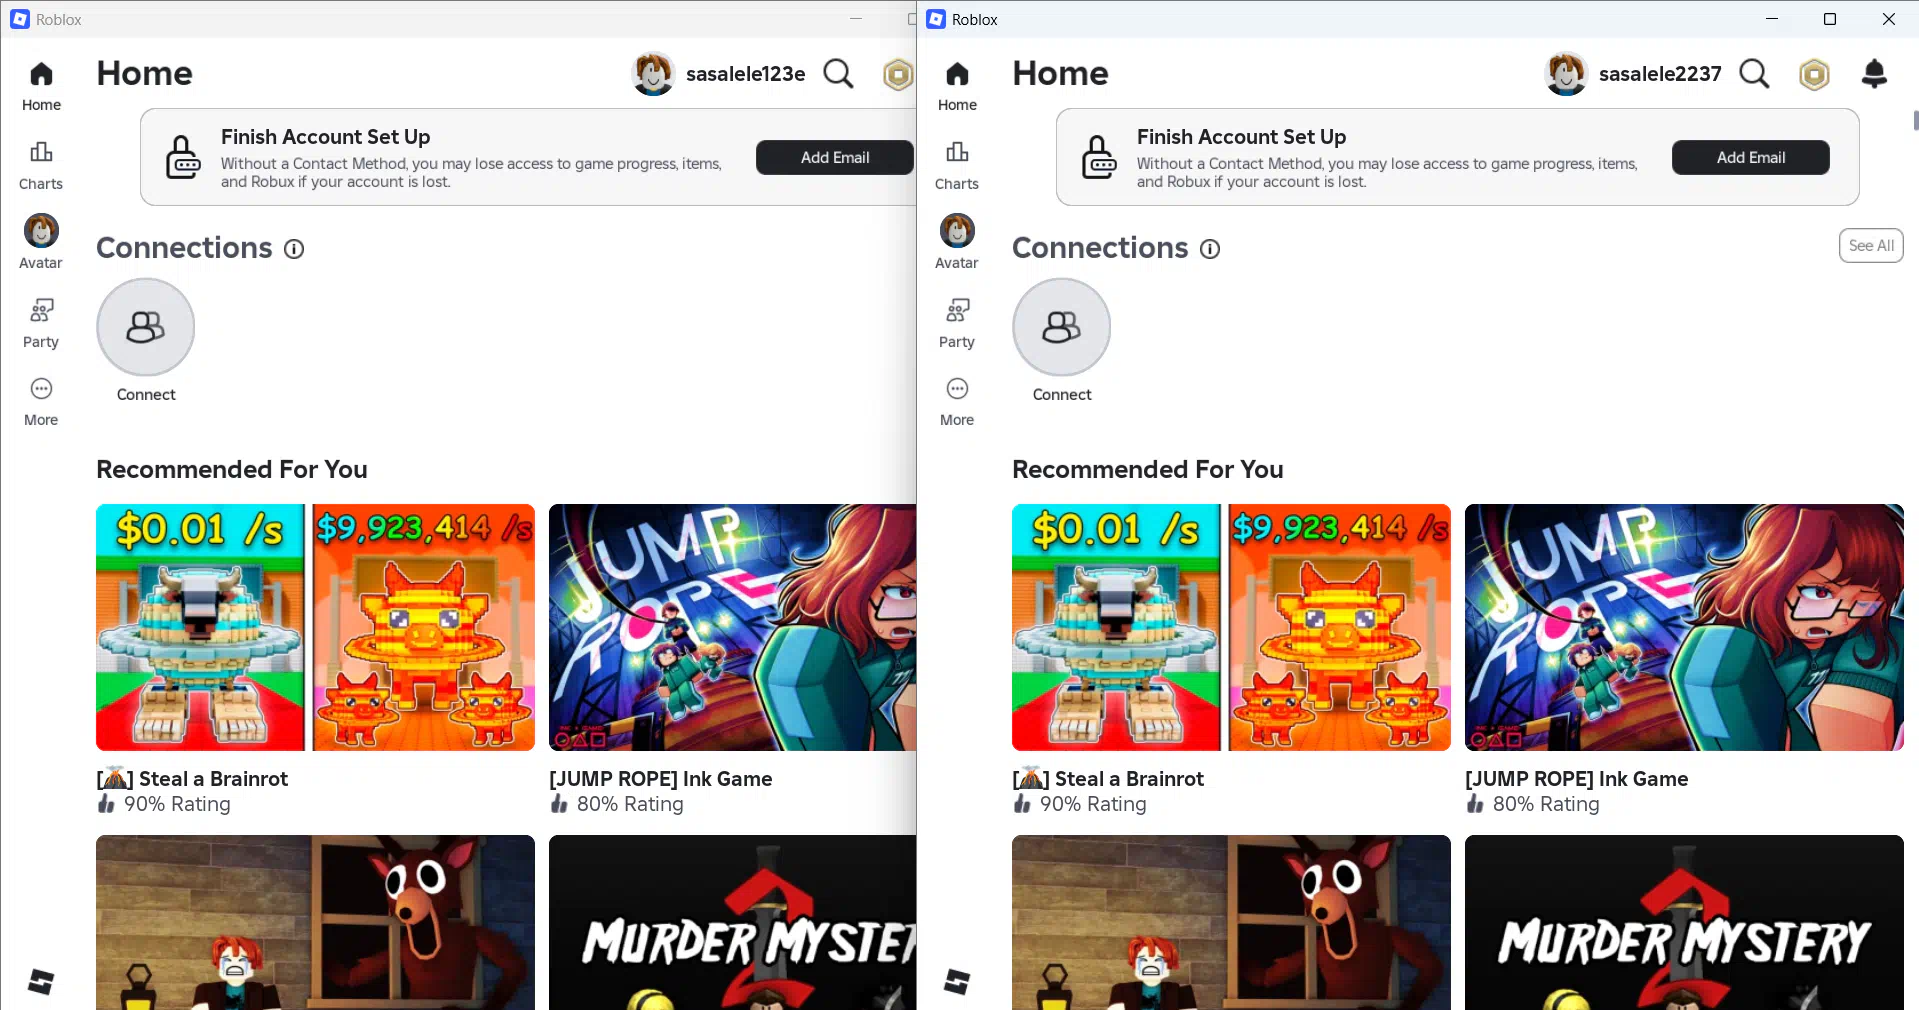The width and height of the screenshot is (1919, 1010).
Task: Click '80% Rating' text in left window
Action: coord(630,804)
